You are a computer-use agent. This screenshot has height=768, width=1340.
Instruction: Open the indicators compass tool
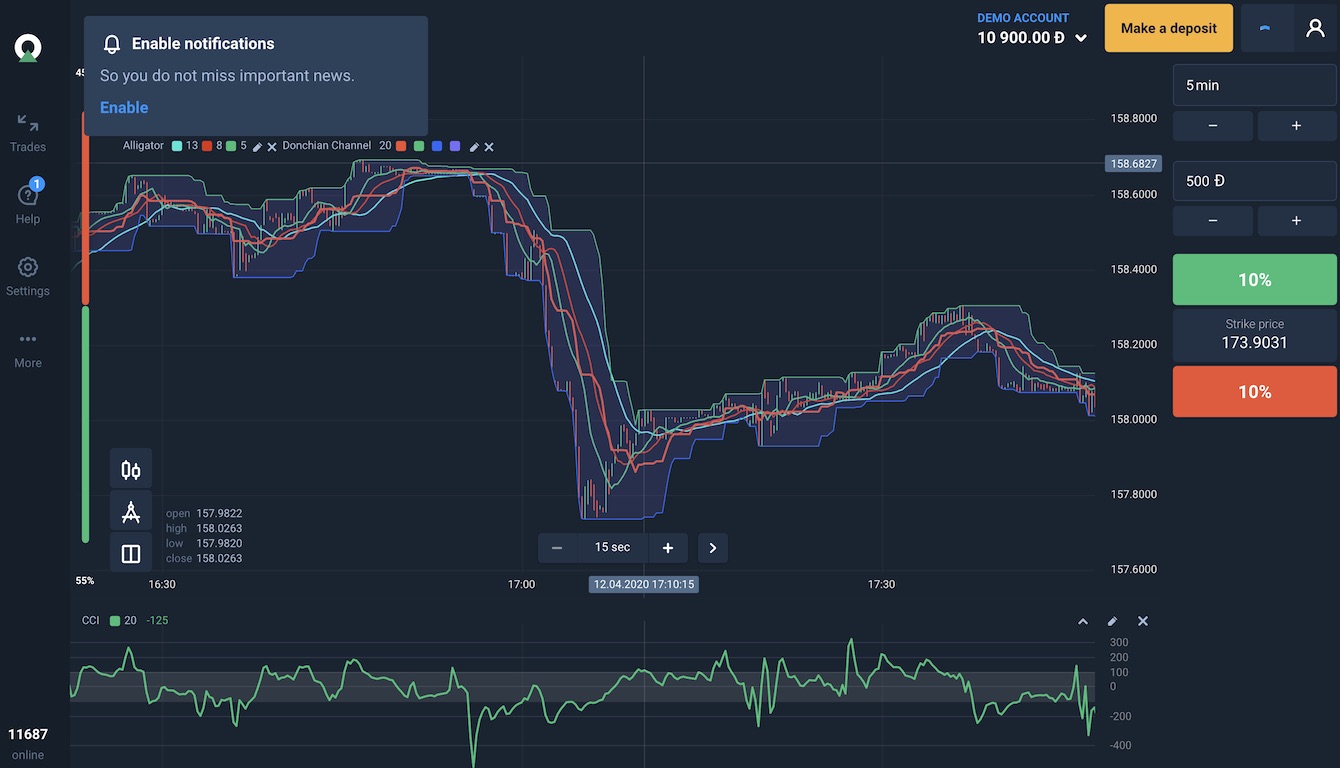click(x=131, y=511)
